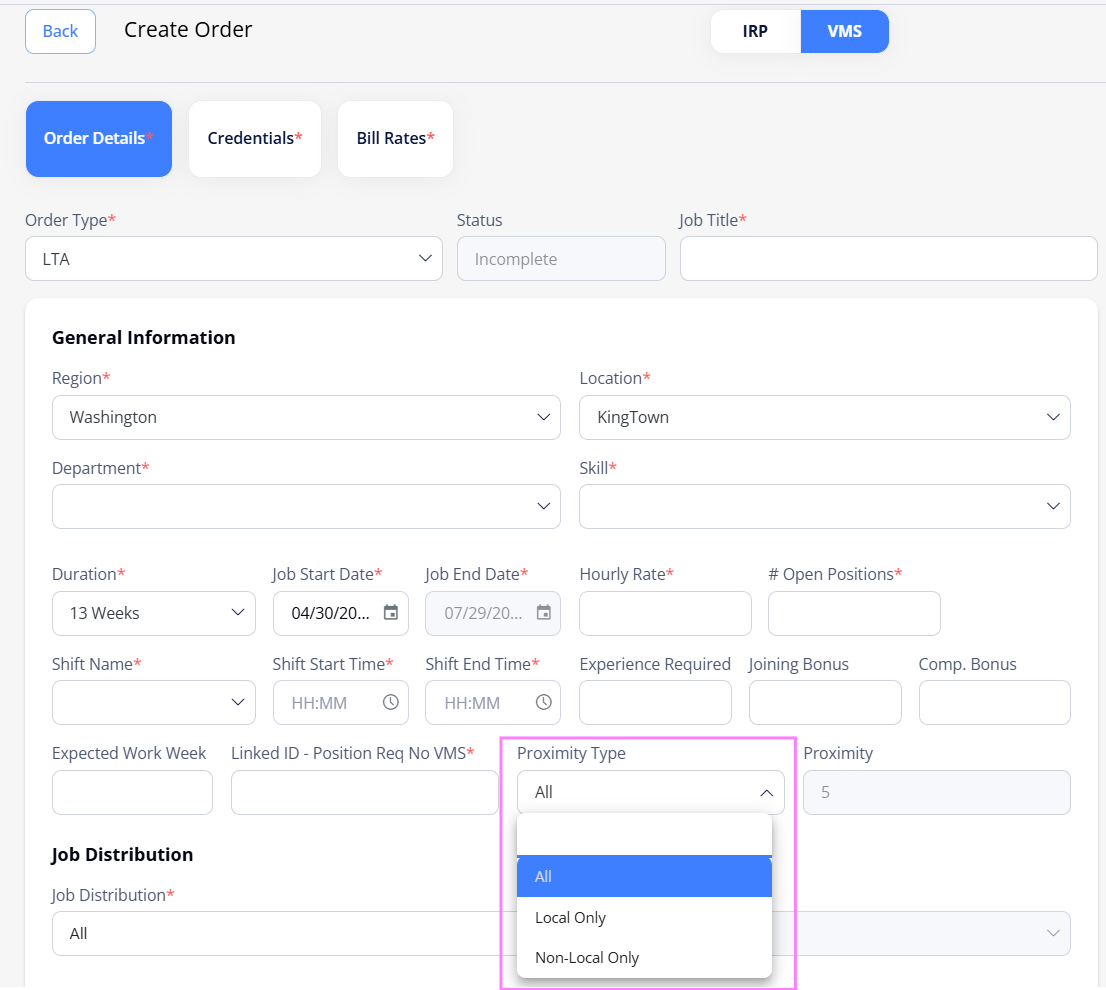Expand the Shift Name dropdown
This screenshot has width=1106, height=990.
coord(154,702)
